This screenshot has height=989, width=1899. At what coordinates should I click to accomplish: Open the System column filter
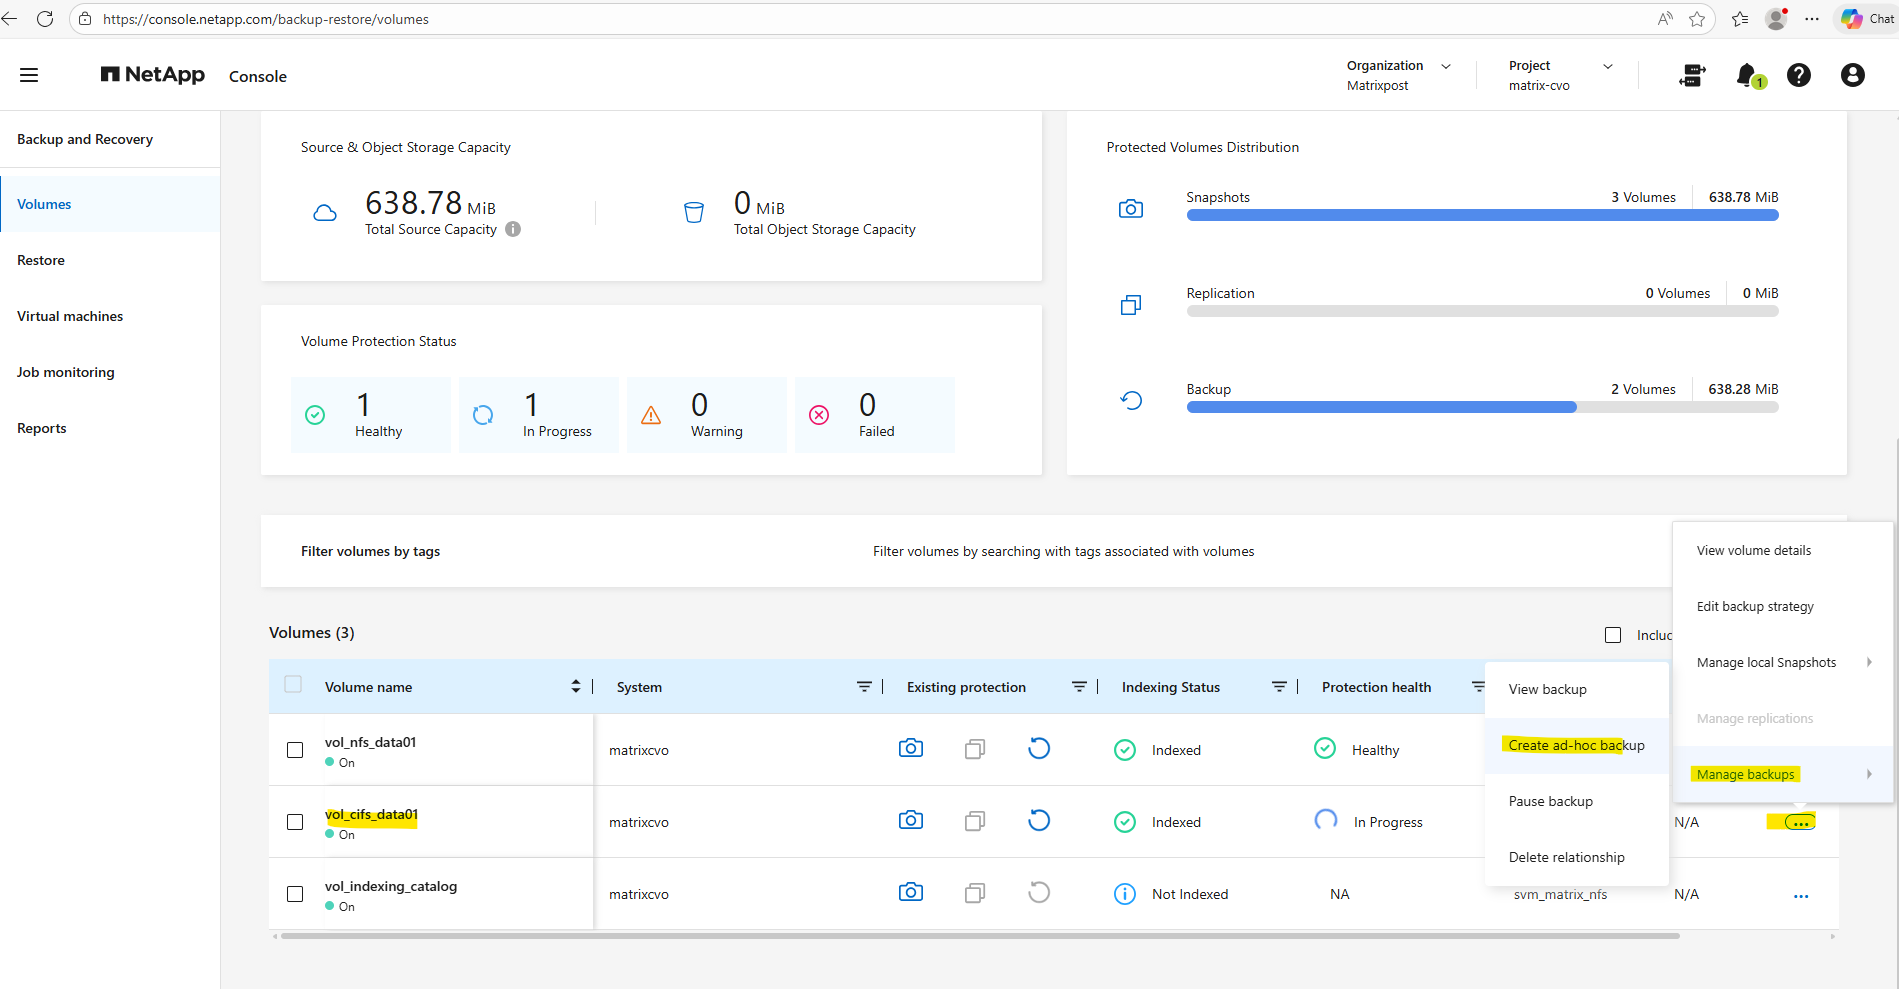point(864,687)
